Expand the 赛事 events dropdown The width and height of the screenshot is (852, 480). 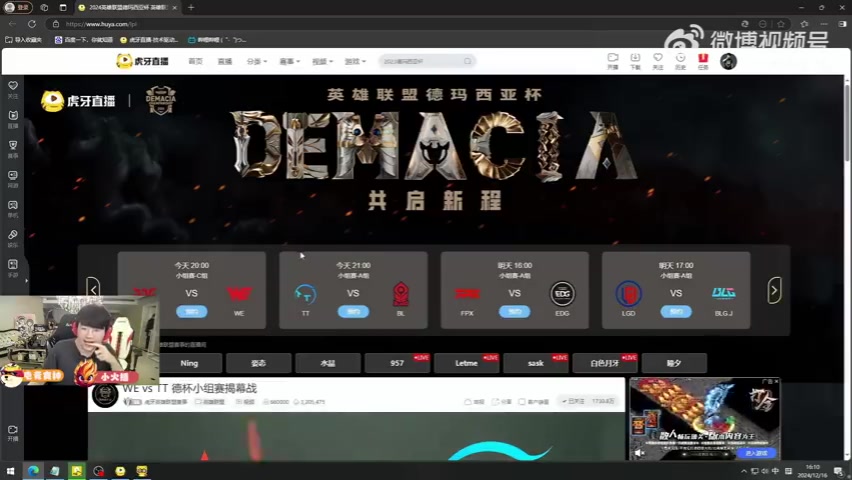coord(289,61)
